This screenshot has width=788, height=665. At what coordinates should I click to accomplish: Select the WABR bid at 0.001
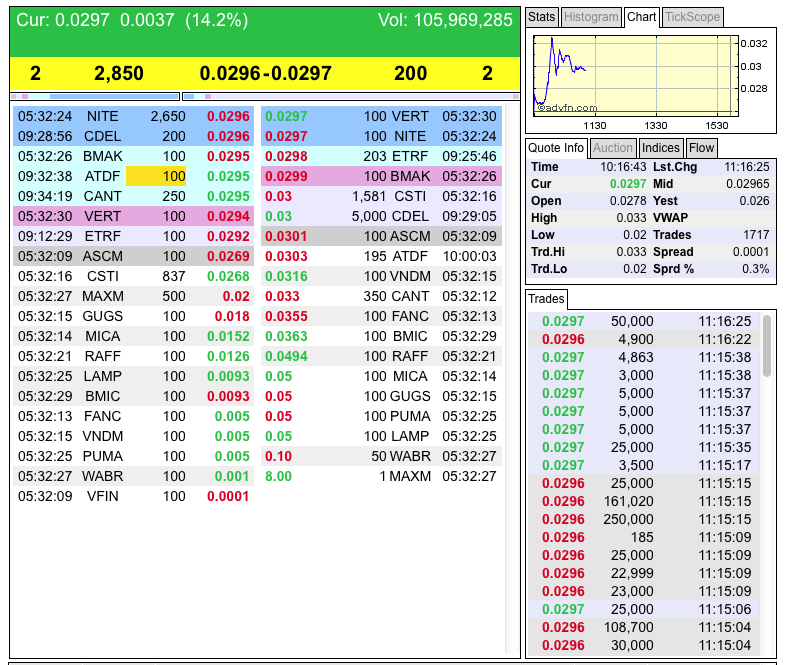click(x=133, y=476)
